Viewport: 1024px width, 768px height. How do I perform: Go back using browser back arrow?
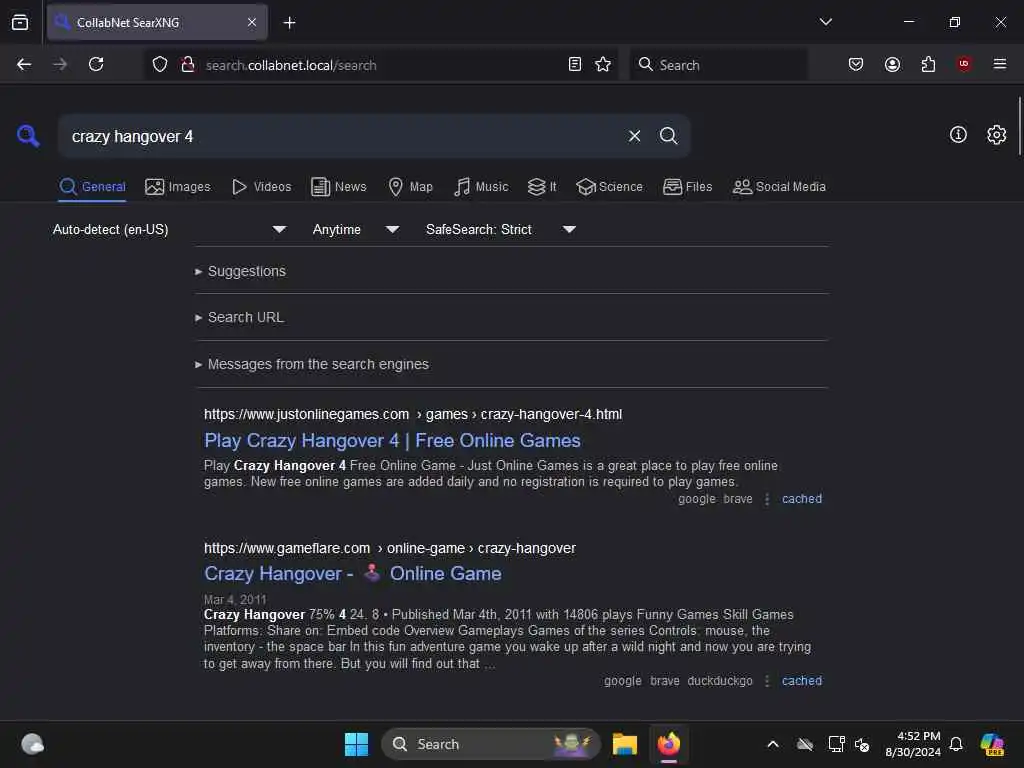tap(24, 64)
